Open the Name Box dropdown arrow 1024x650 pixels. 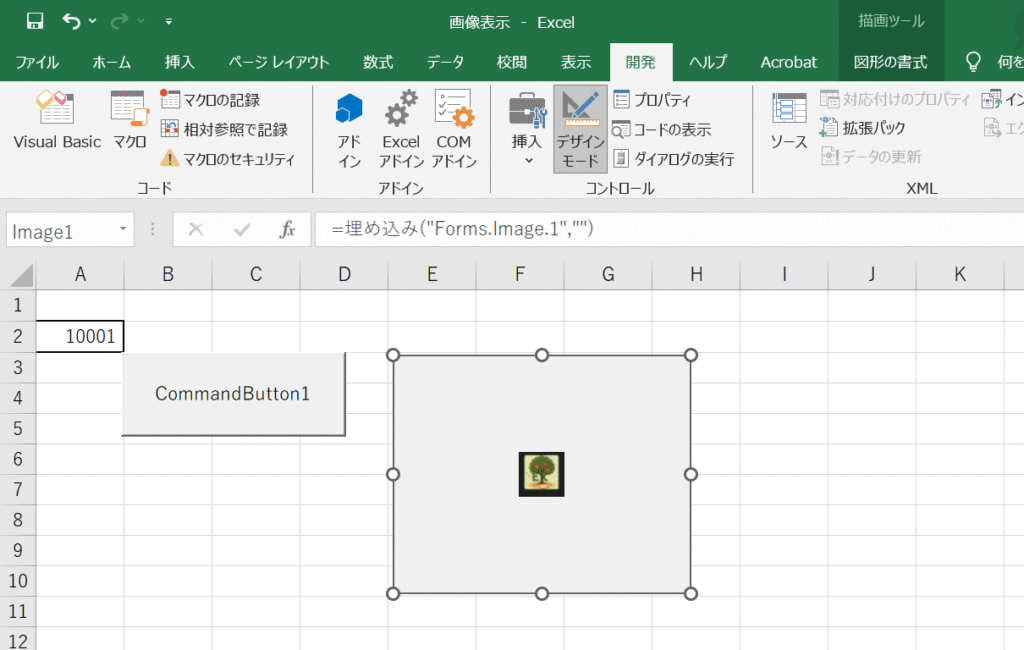click(x=123, y=230)
